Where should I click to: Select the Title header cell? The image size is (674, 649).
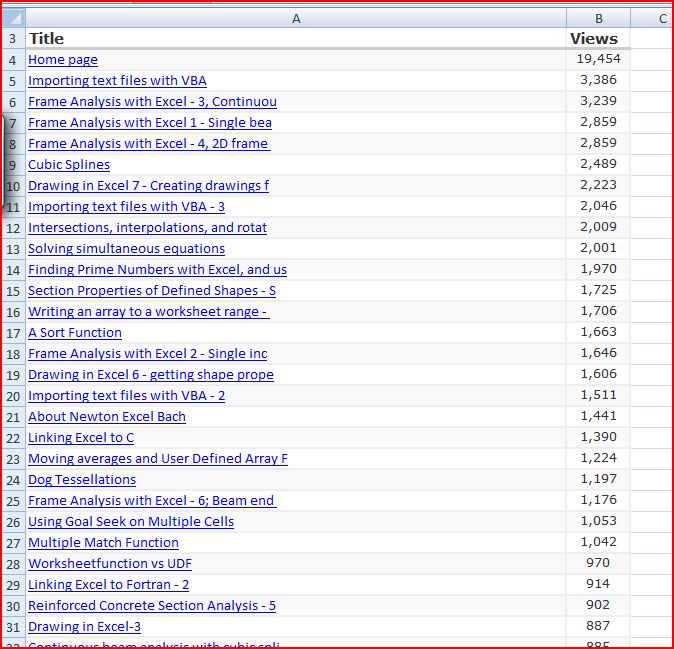pyautogui.click(x=296, y=39)
